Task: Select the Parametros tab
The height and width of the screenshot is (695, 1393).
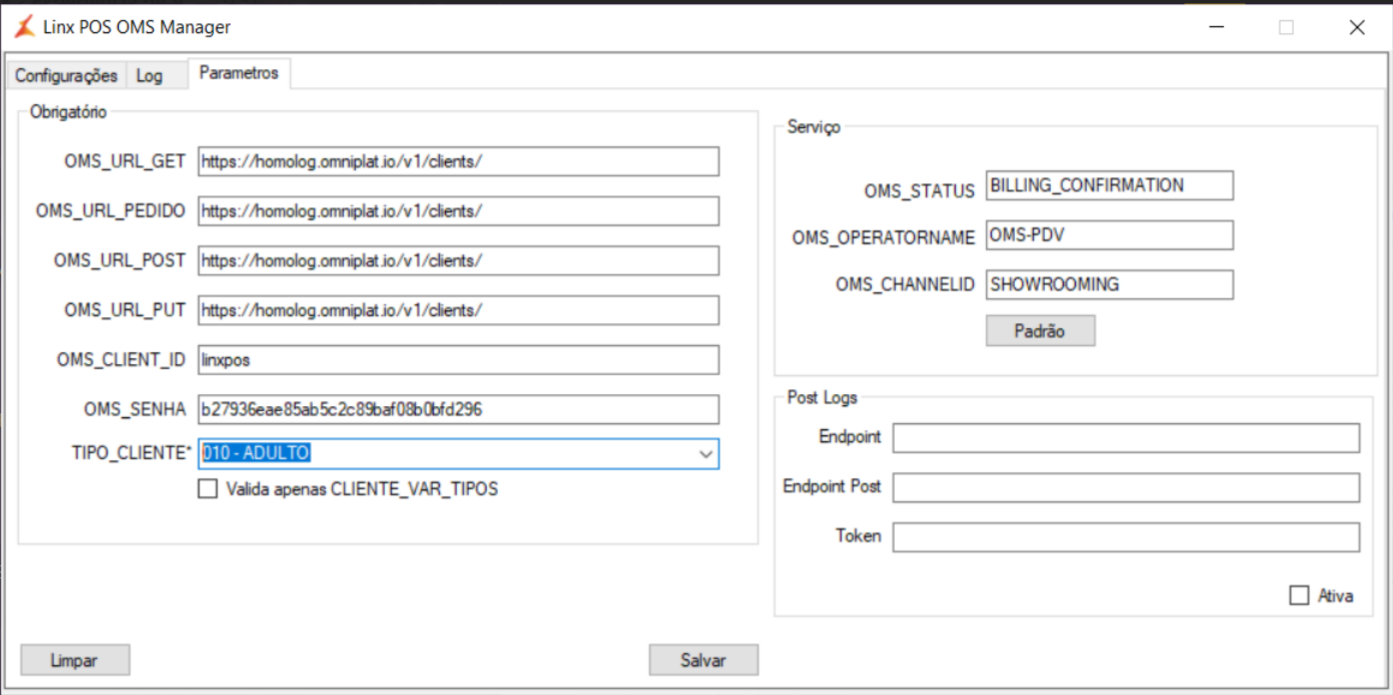Action: [238, 74]
